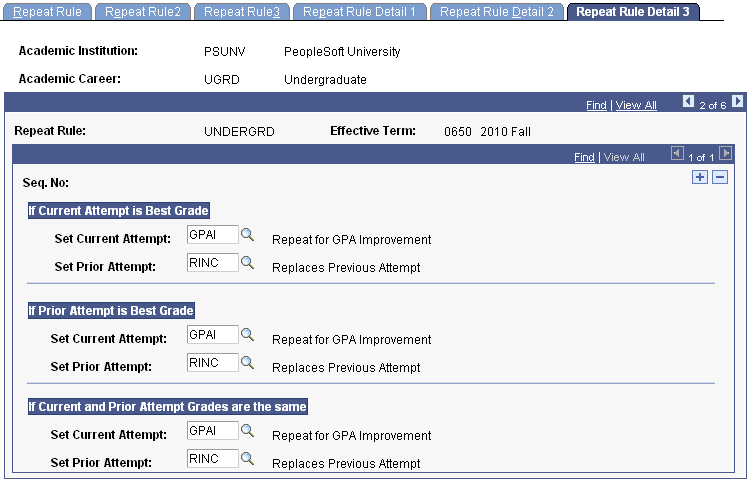Click View All link in outer header bar
This screenshot has height=483, width=751.
(x=636, y=105)
